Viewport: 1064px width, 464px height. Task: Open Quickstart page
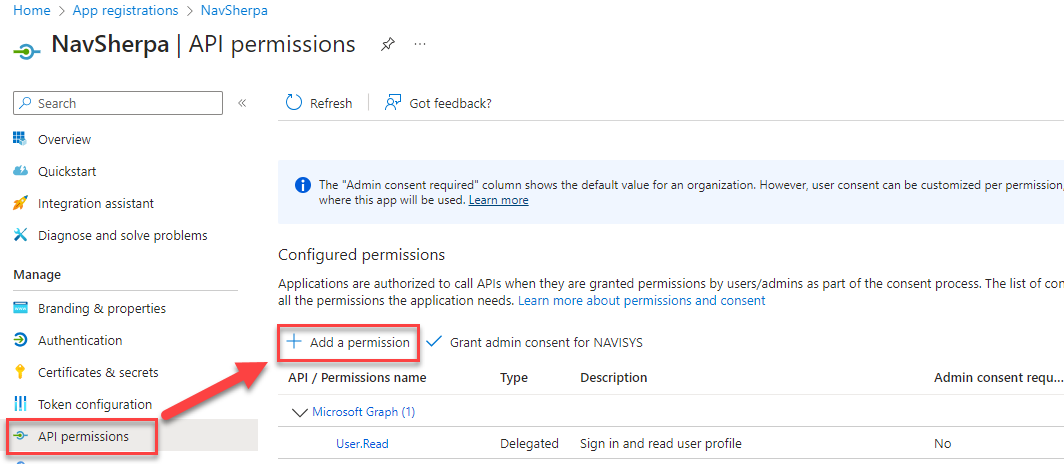(x=67, y=172)
